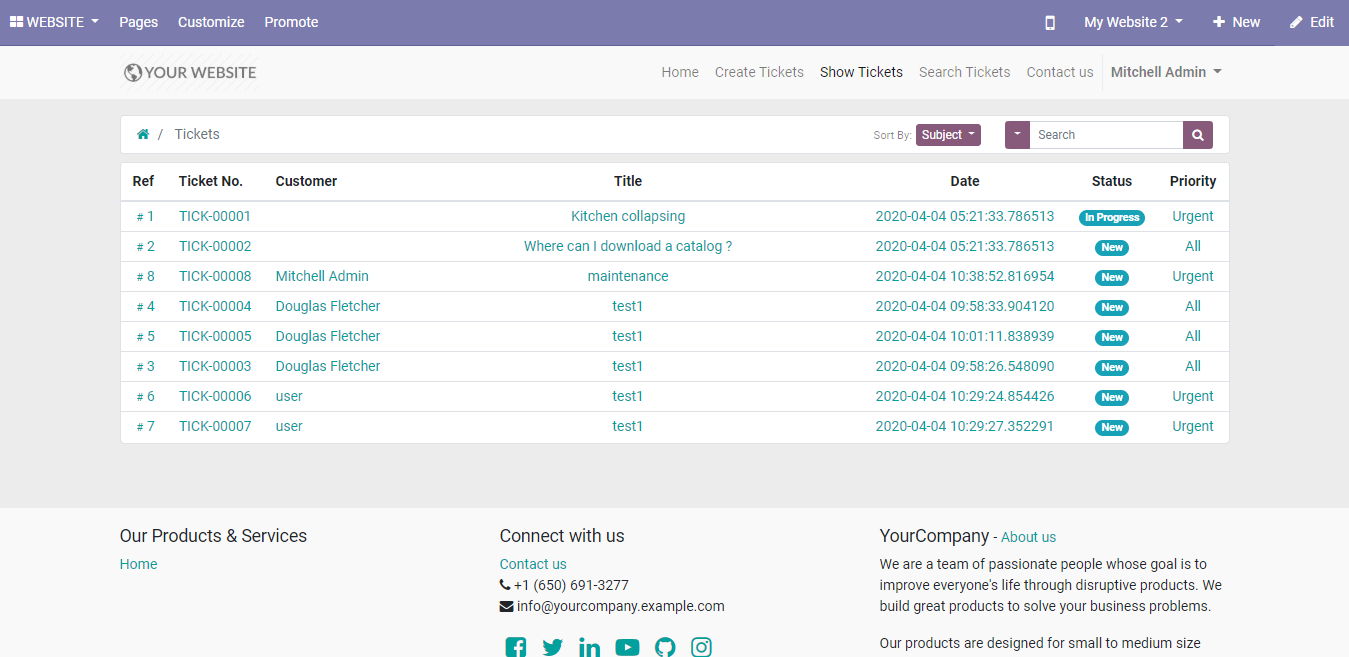Open the WEBSITE apps menu

point(54,22)
